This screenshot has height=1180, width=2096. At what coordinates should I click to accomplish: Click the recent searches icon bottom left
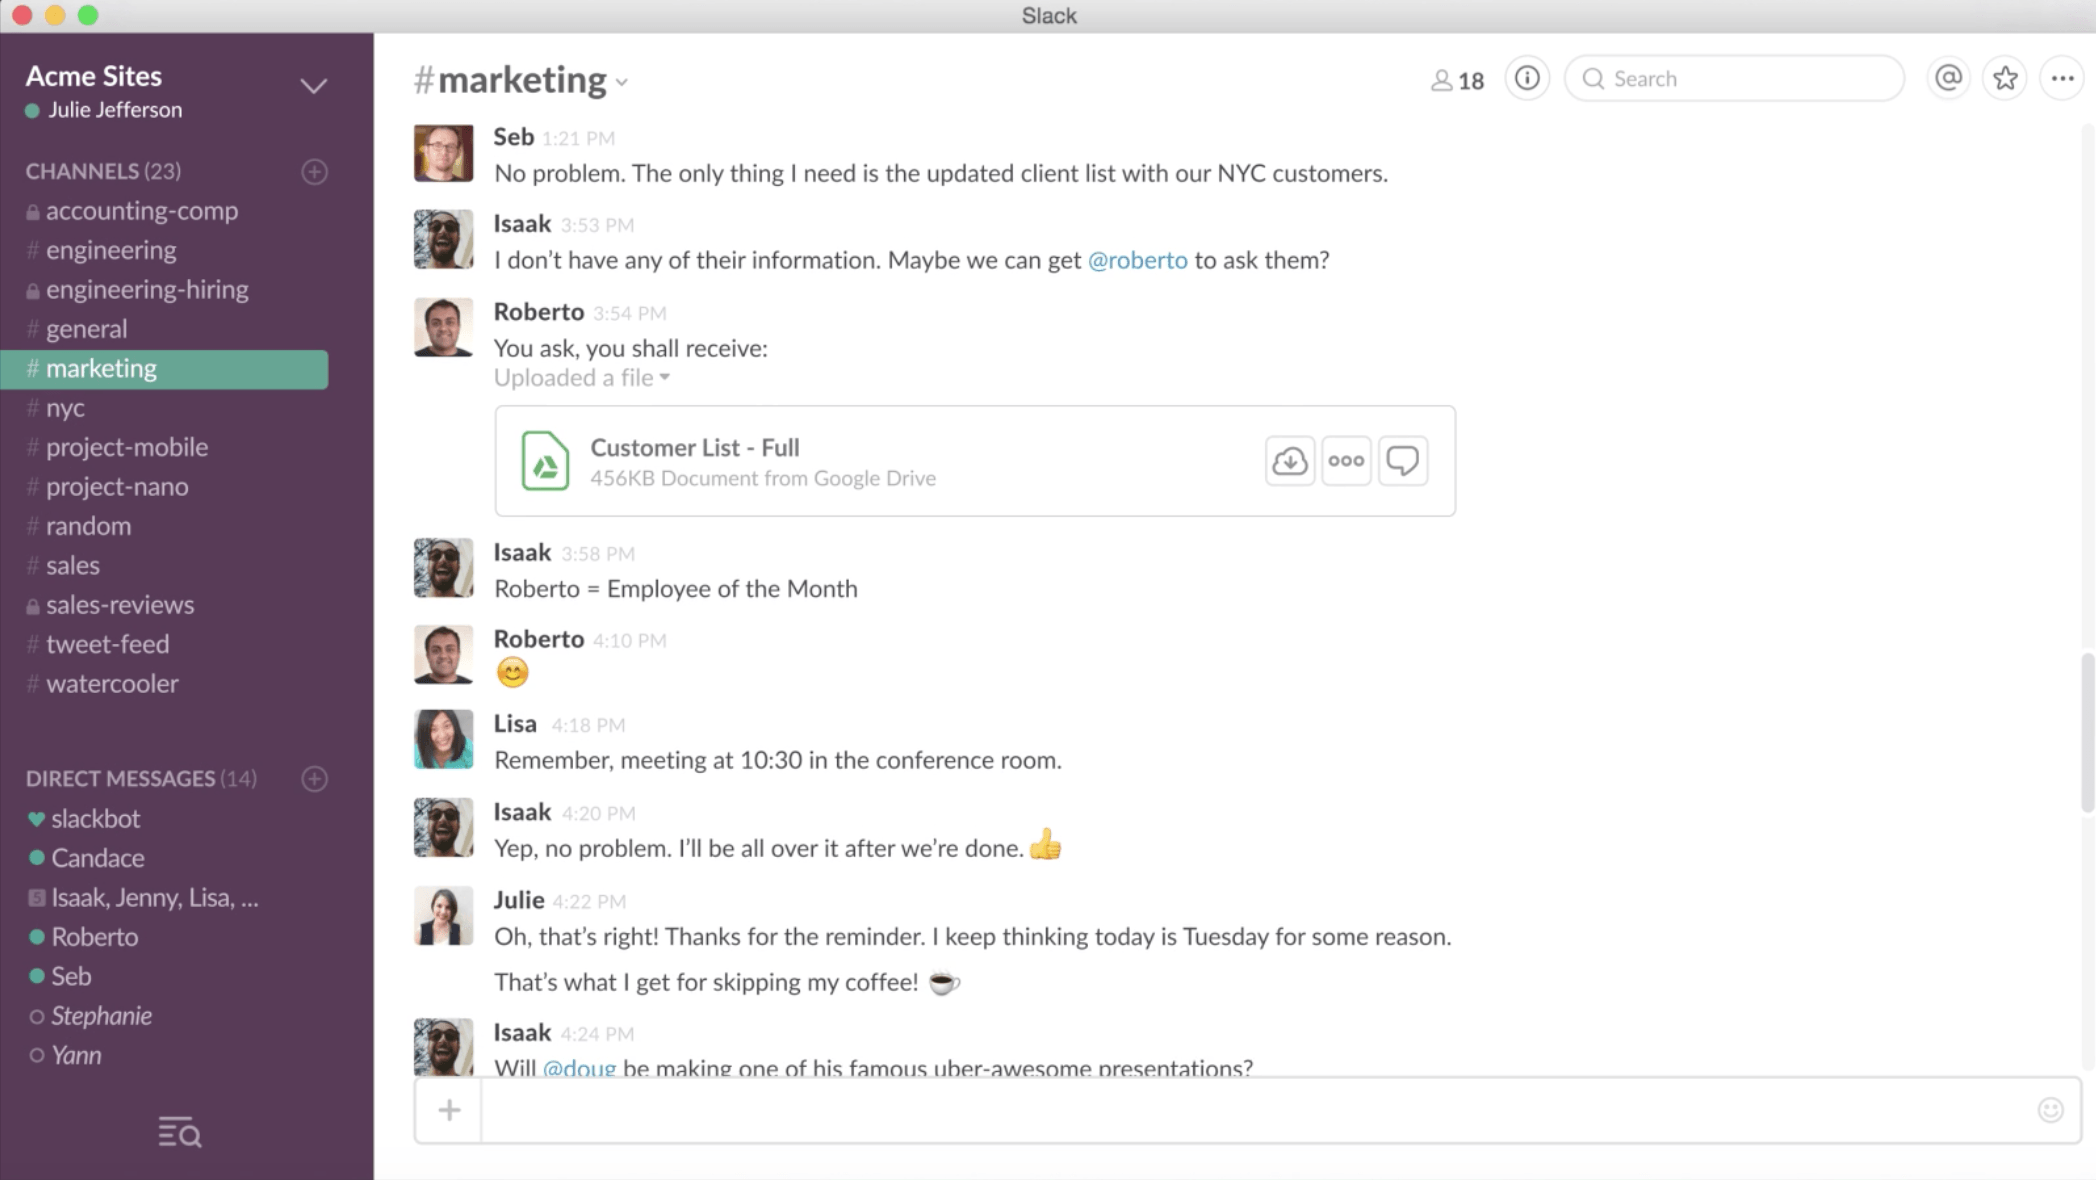coord(179,1133)
